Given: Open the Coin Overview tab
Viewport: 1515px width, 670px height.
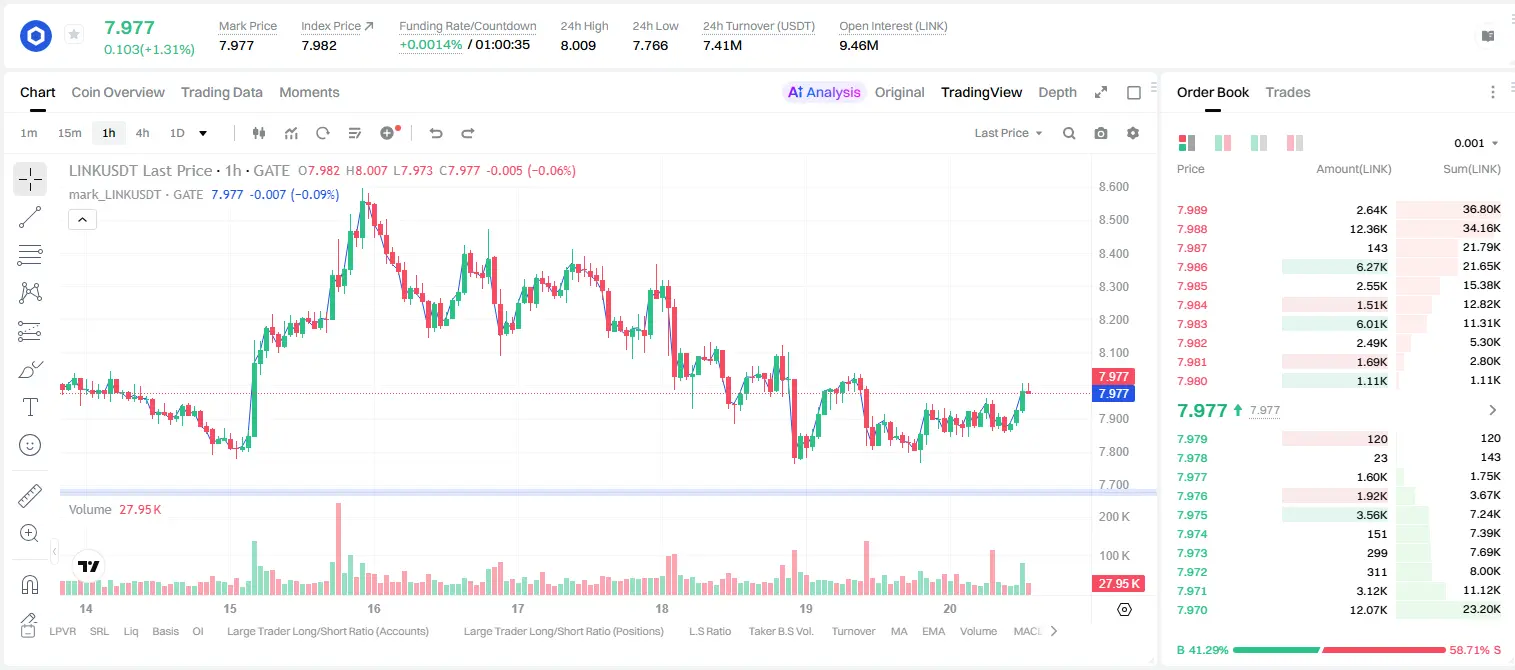Looking at the screenshot, I should point(118,92).
